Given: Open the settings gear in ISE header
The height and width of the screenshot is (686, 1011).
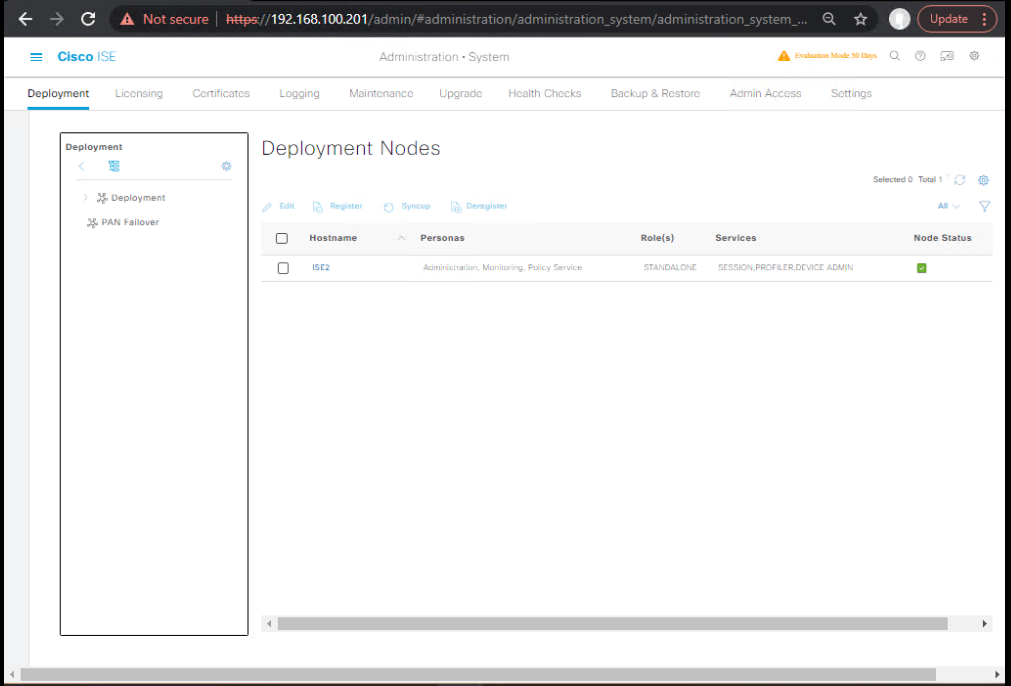Looking at the screenshot, I should [974, 56].
